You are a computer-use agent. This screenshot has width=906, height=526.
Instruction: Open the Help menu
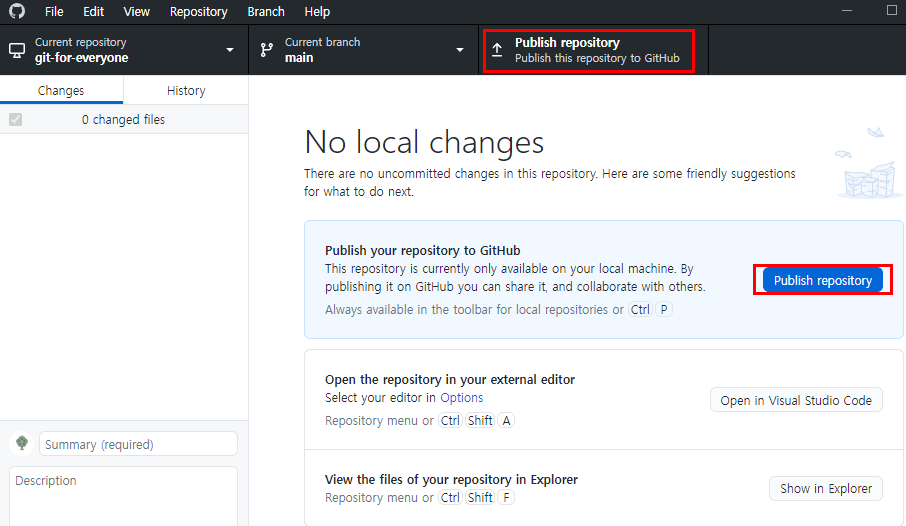[317, 12]
